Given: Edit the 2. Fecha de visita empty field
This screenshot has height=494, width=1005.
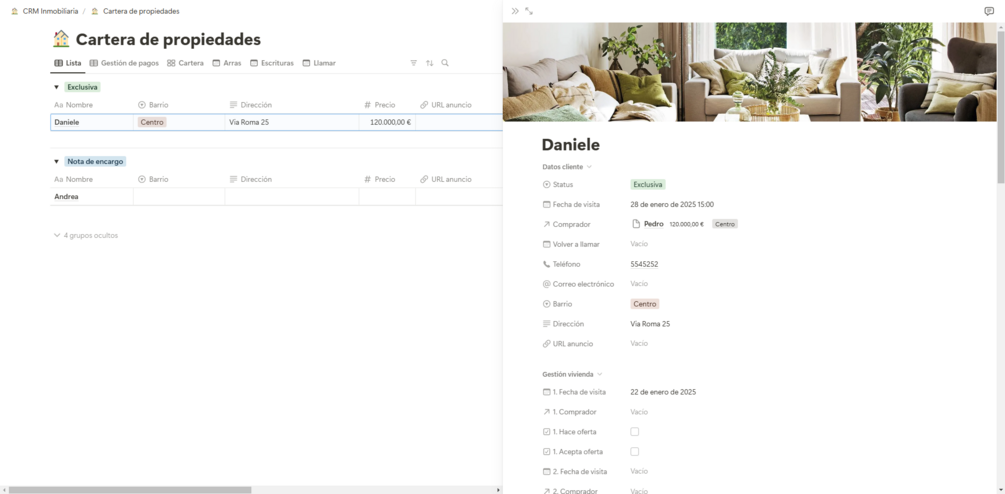Looking at the screenshot, I should click(639, 472).
